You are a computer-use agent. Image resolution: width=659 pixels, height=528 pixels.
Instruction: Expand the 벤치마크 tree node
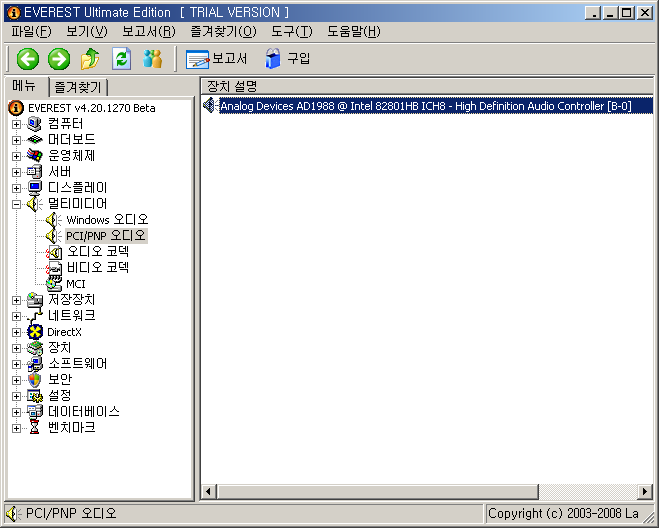coord(16,428)
